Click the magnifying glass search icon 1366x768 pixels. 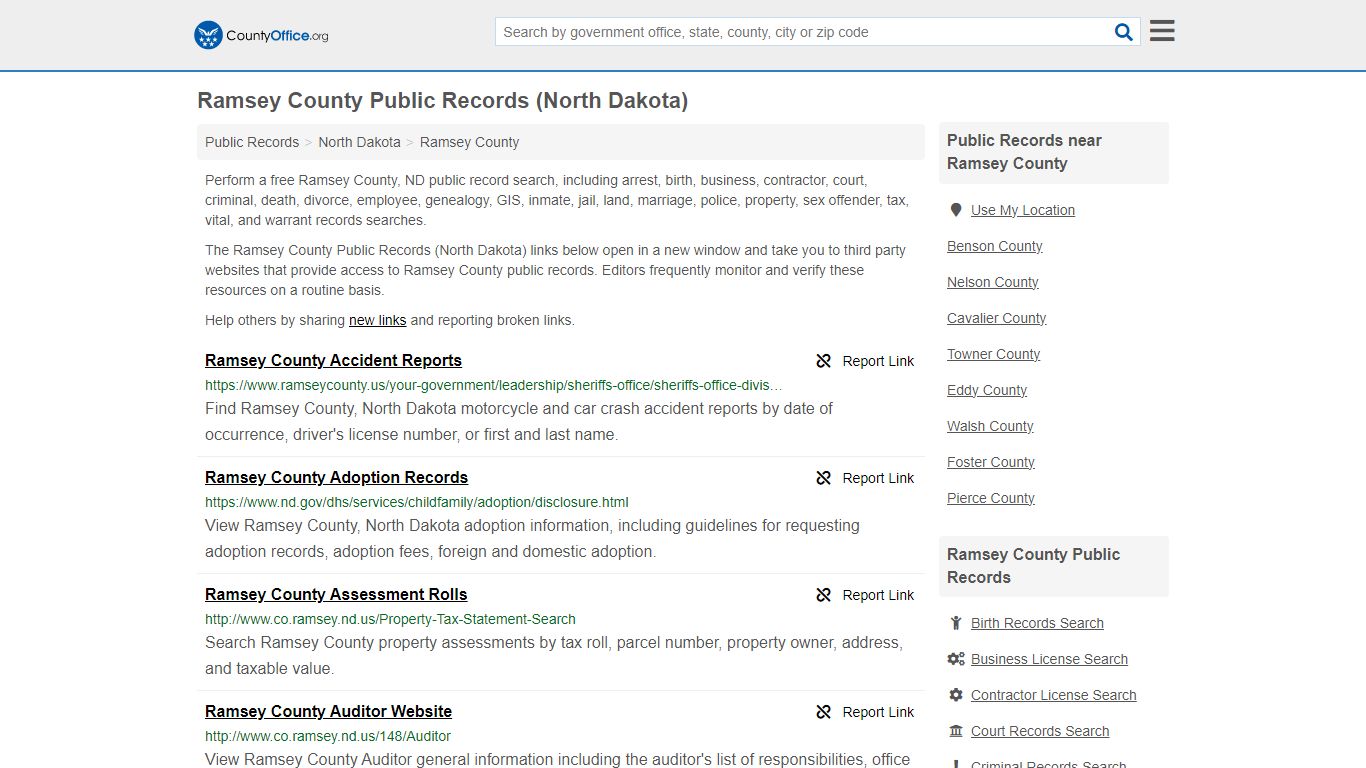tap(1124, 32)
